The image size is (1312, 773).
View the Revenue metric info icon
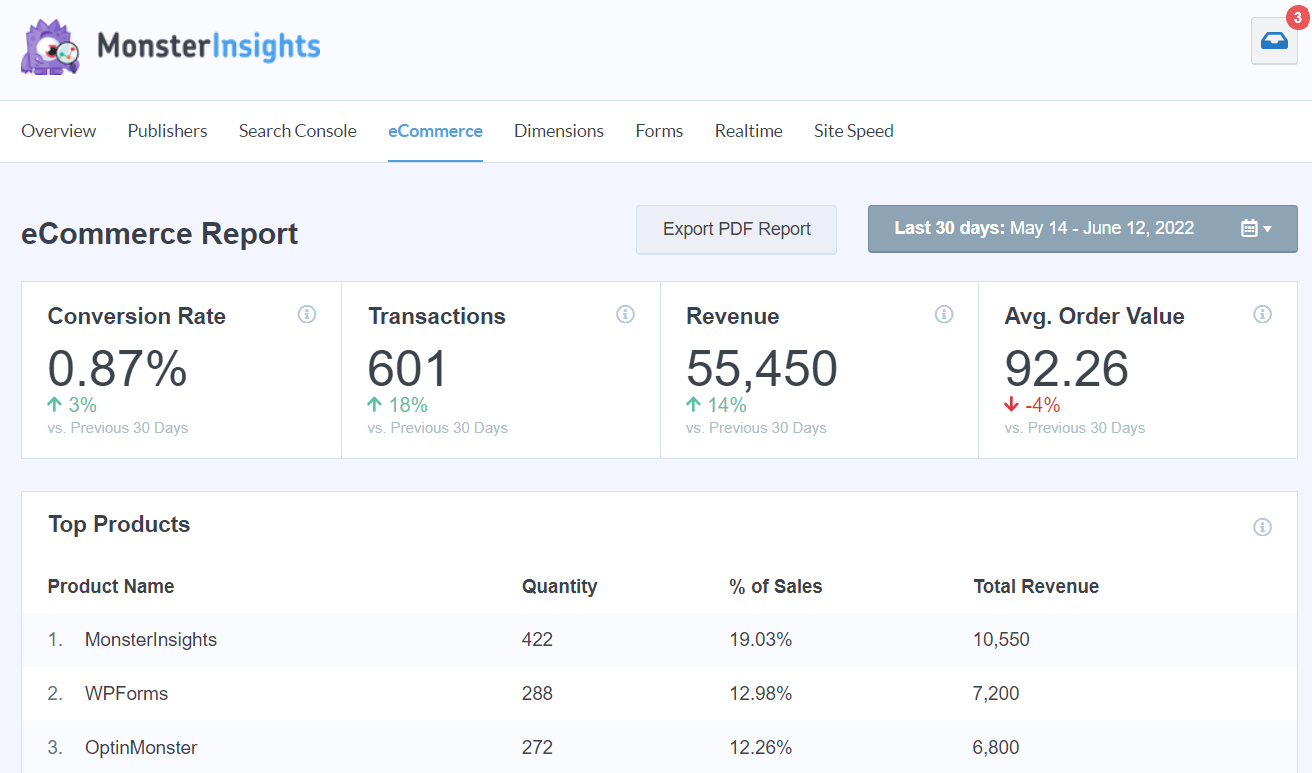click(944, 314)
